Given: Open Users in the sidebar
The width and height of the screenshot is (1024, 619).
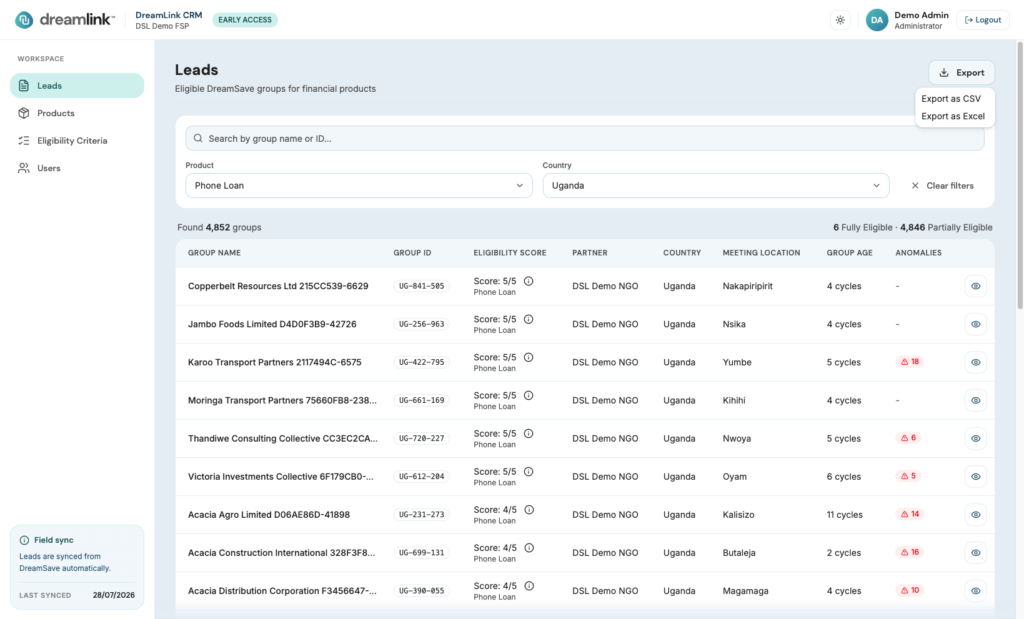Looking at the screenshot, I should click(x=77, y=168).
